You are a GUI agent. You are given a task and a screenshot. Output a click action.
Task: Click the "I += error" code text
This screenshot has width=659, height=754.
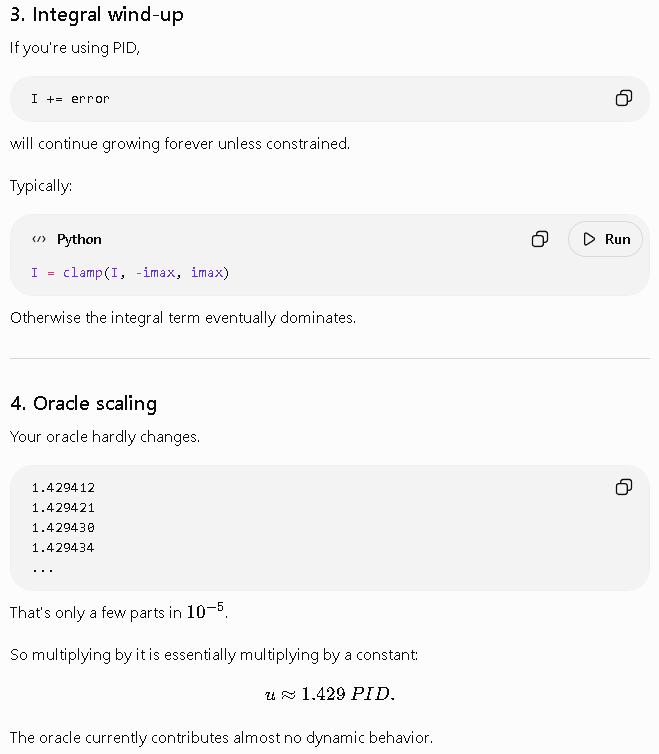point(71,99)
